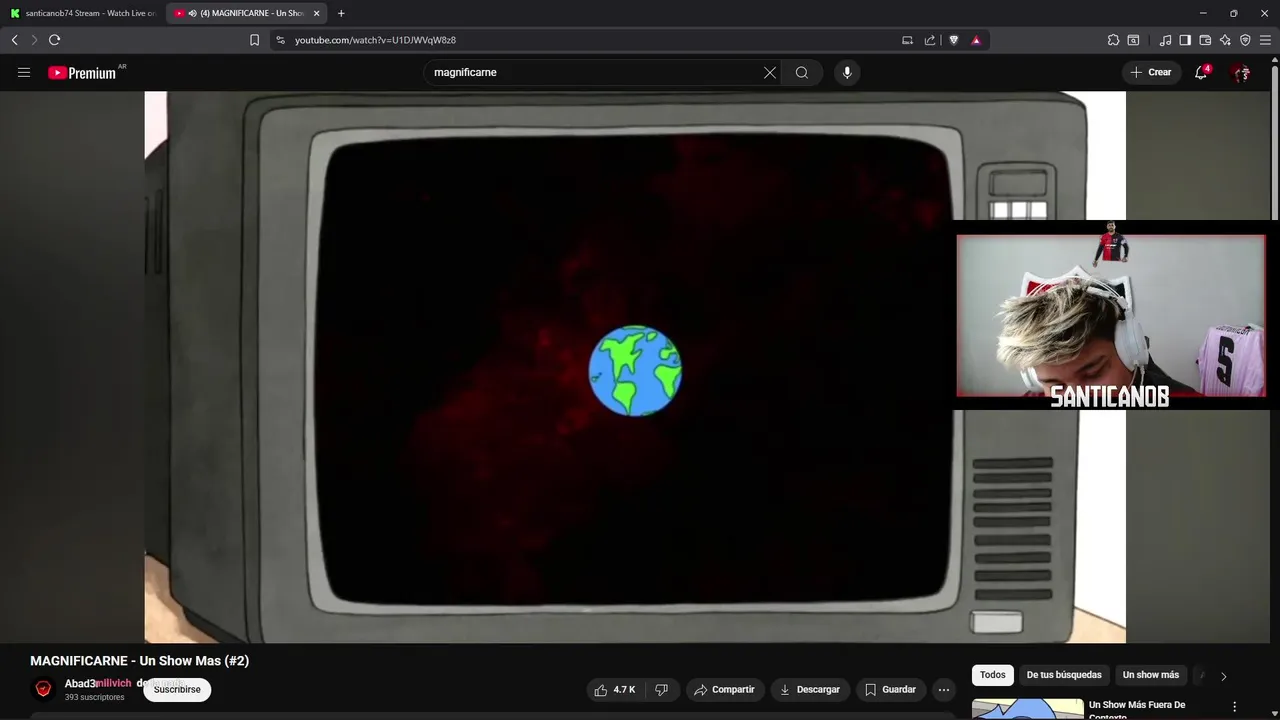Open browser extensions puzzle icon
The height and width of the screenshot is (720, 1280).
point(1113,40)
